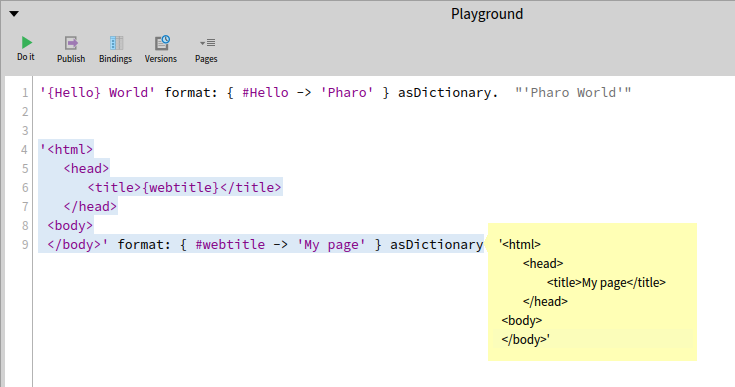Open Versions history icon
735x387 pixels.
coord(162,43)
